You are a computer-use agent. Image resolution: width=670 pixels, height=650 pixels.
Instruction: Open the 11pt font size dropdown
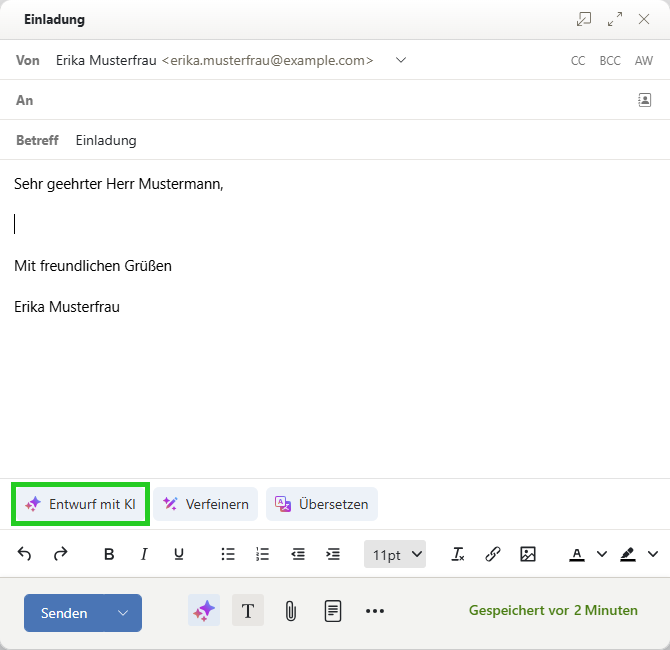click(395, 554)
